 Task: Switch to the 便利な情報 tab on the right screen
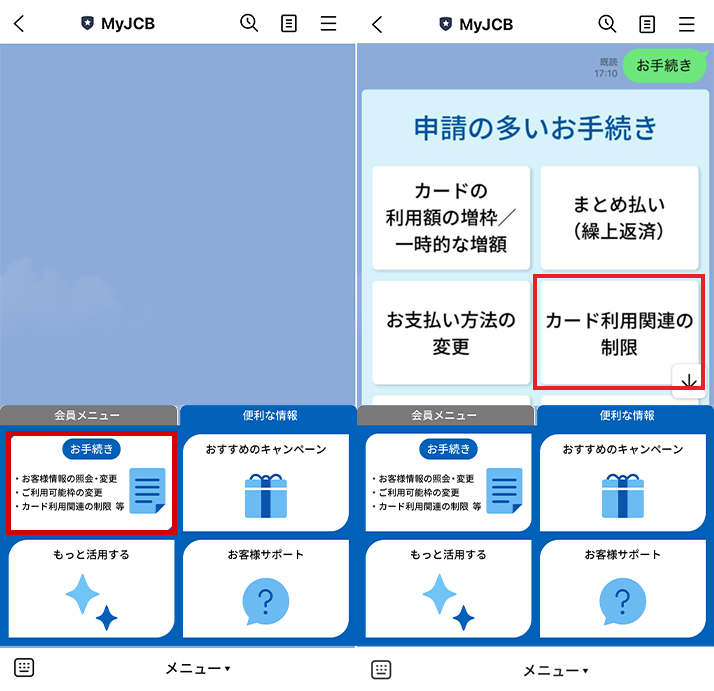(626, 415)
